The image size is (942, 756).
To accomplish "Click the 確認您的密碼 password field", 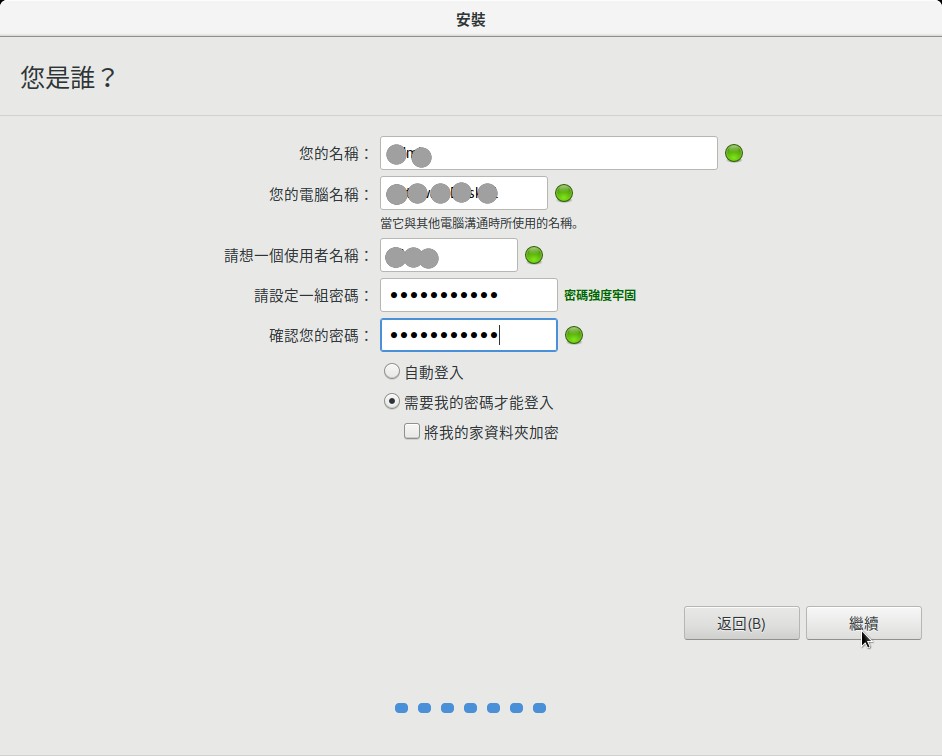I will pyautogui.click(x=468, y=335).
